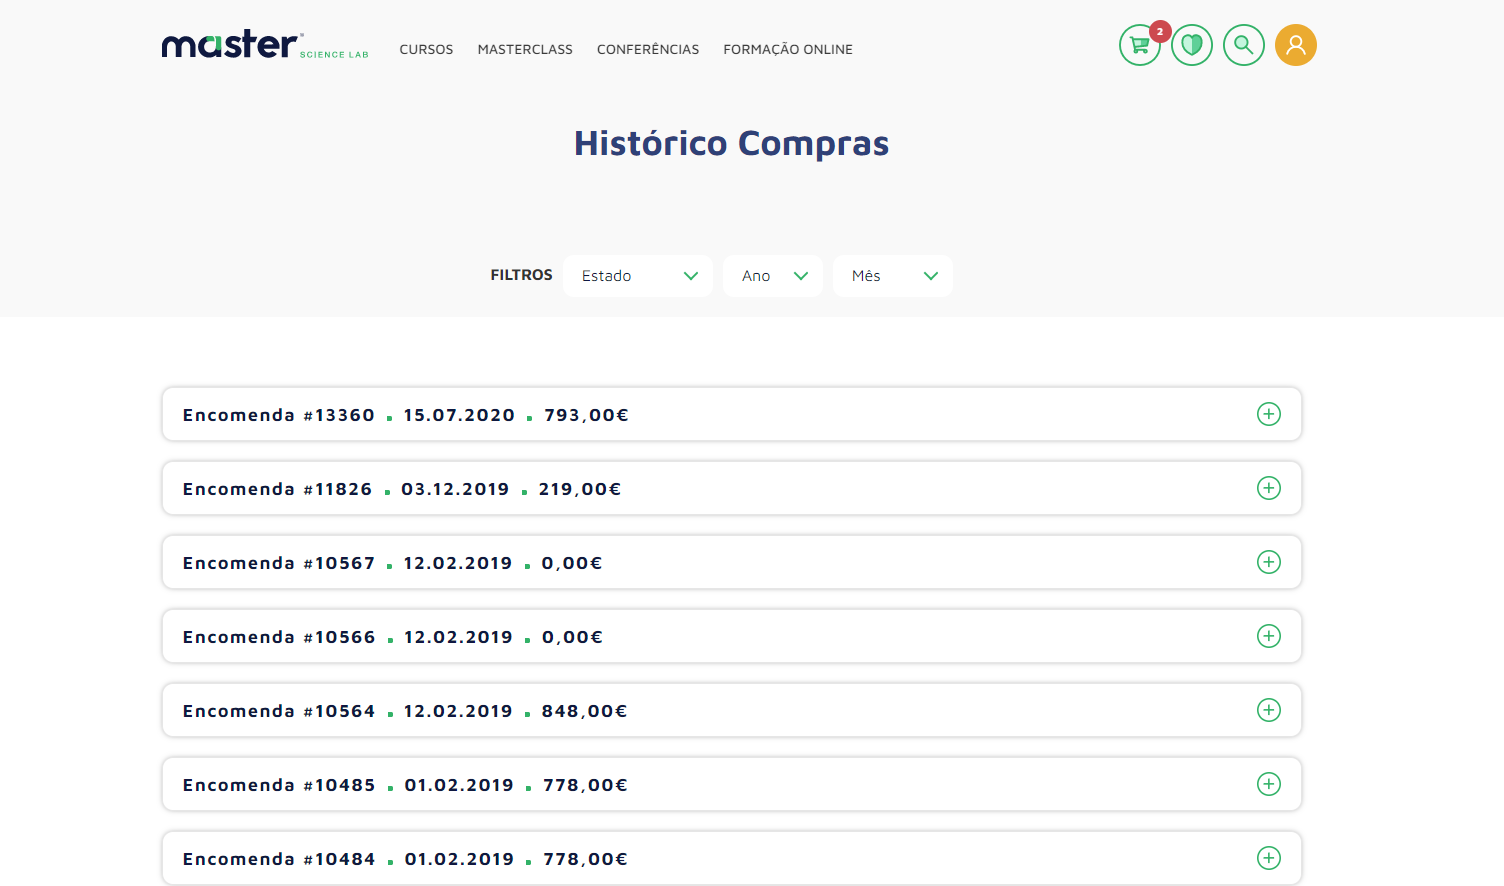The width and height of the screenshot is (1504, 886).
Task: Go to Cursos menu
Action: pos(426,49)
